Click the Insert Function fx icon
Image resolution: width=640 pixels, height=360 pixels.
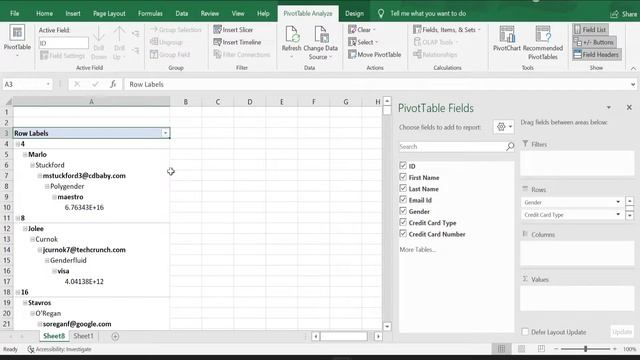pyautogui.click(x=113, y=84)
